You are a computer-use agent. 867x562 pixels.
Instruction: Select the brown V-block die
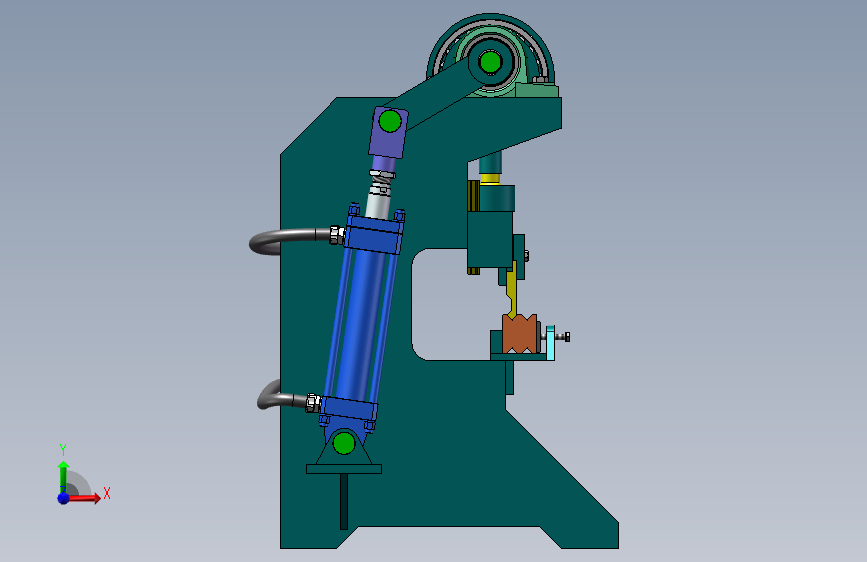point(520,334)
